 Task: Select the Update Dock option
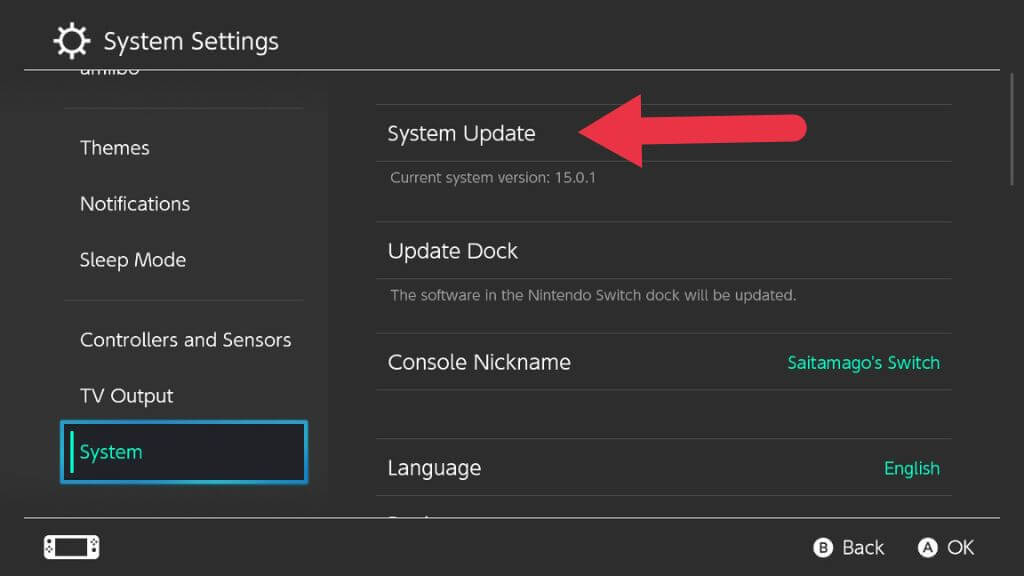click(x=453, y=251)
